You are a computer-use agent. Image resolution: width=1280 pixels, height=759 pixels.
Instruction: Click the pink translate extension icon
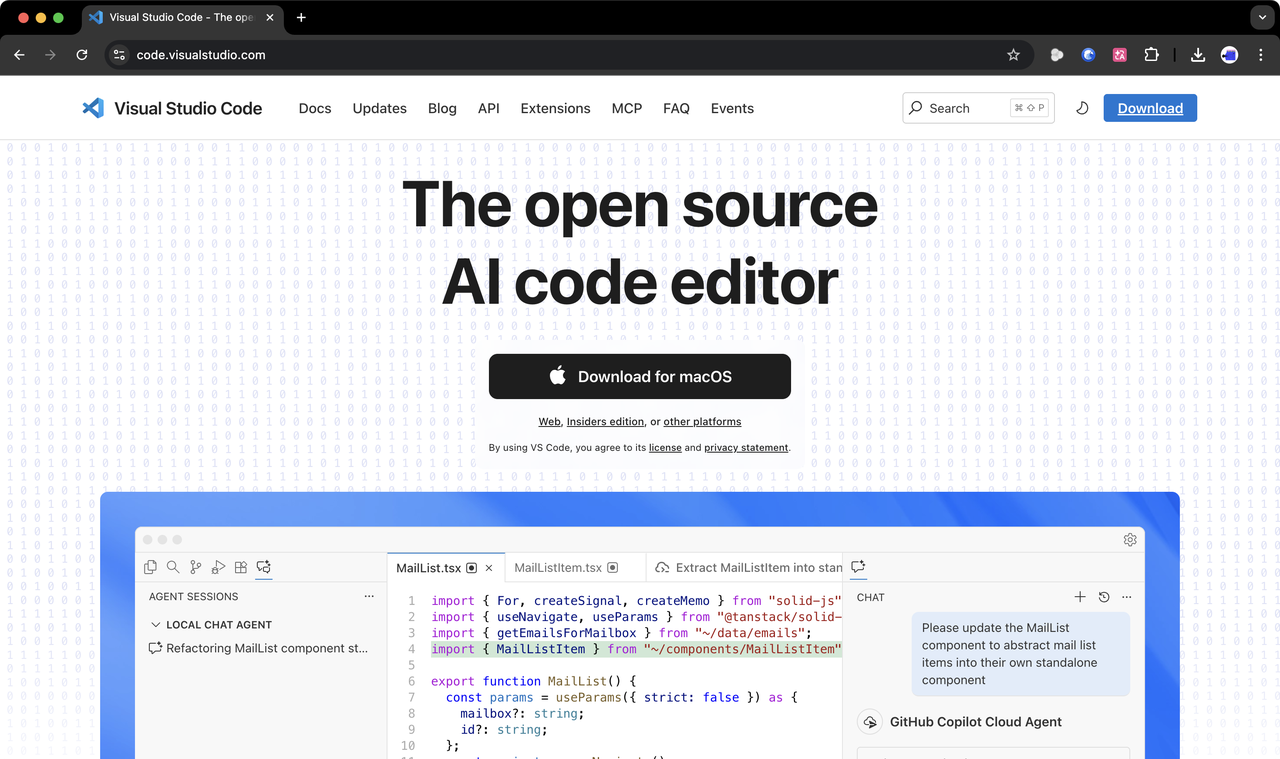click(1120, 55)
